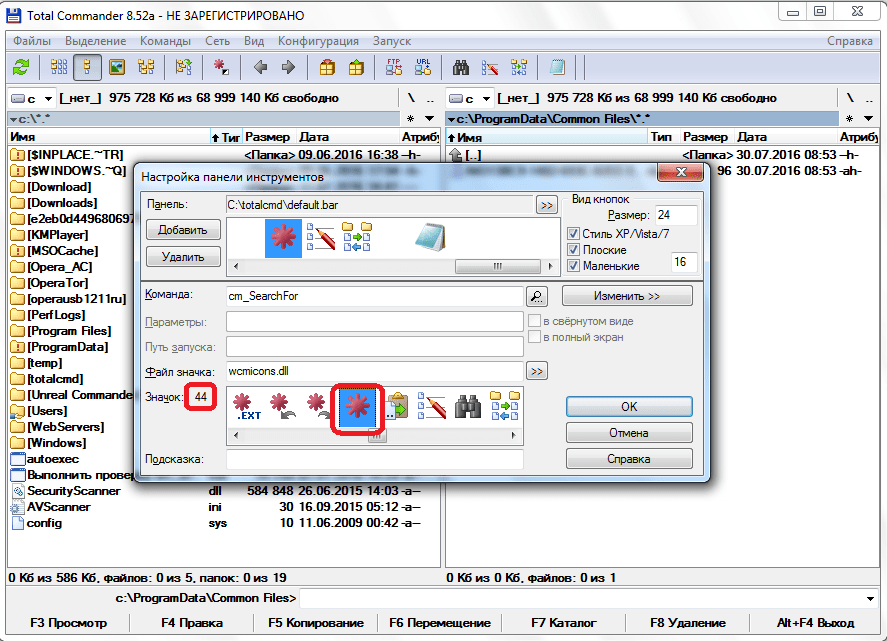
Task: Click the Удалить button
Action: click(183, 257)
